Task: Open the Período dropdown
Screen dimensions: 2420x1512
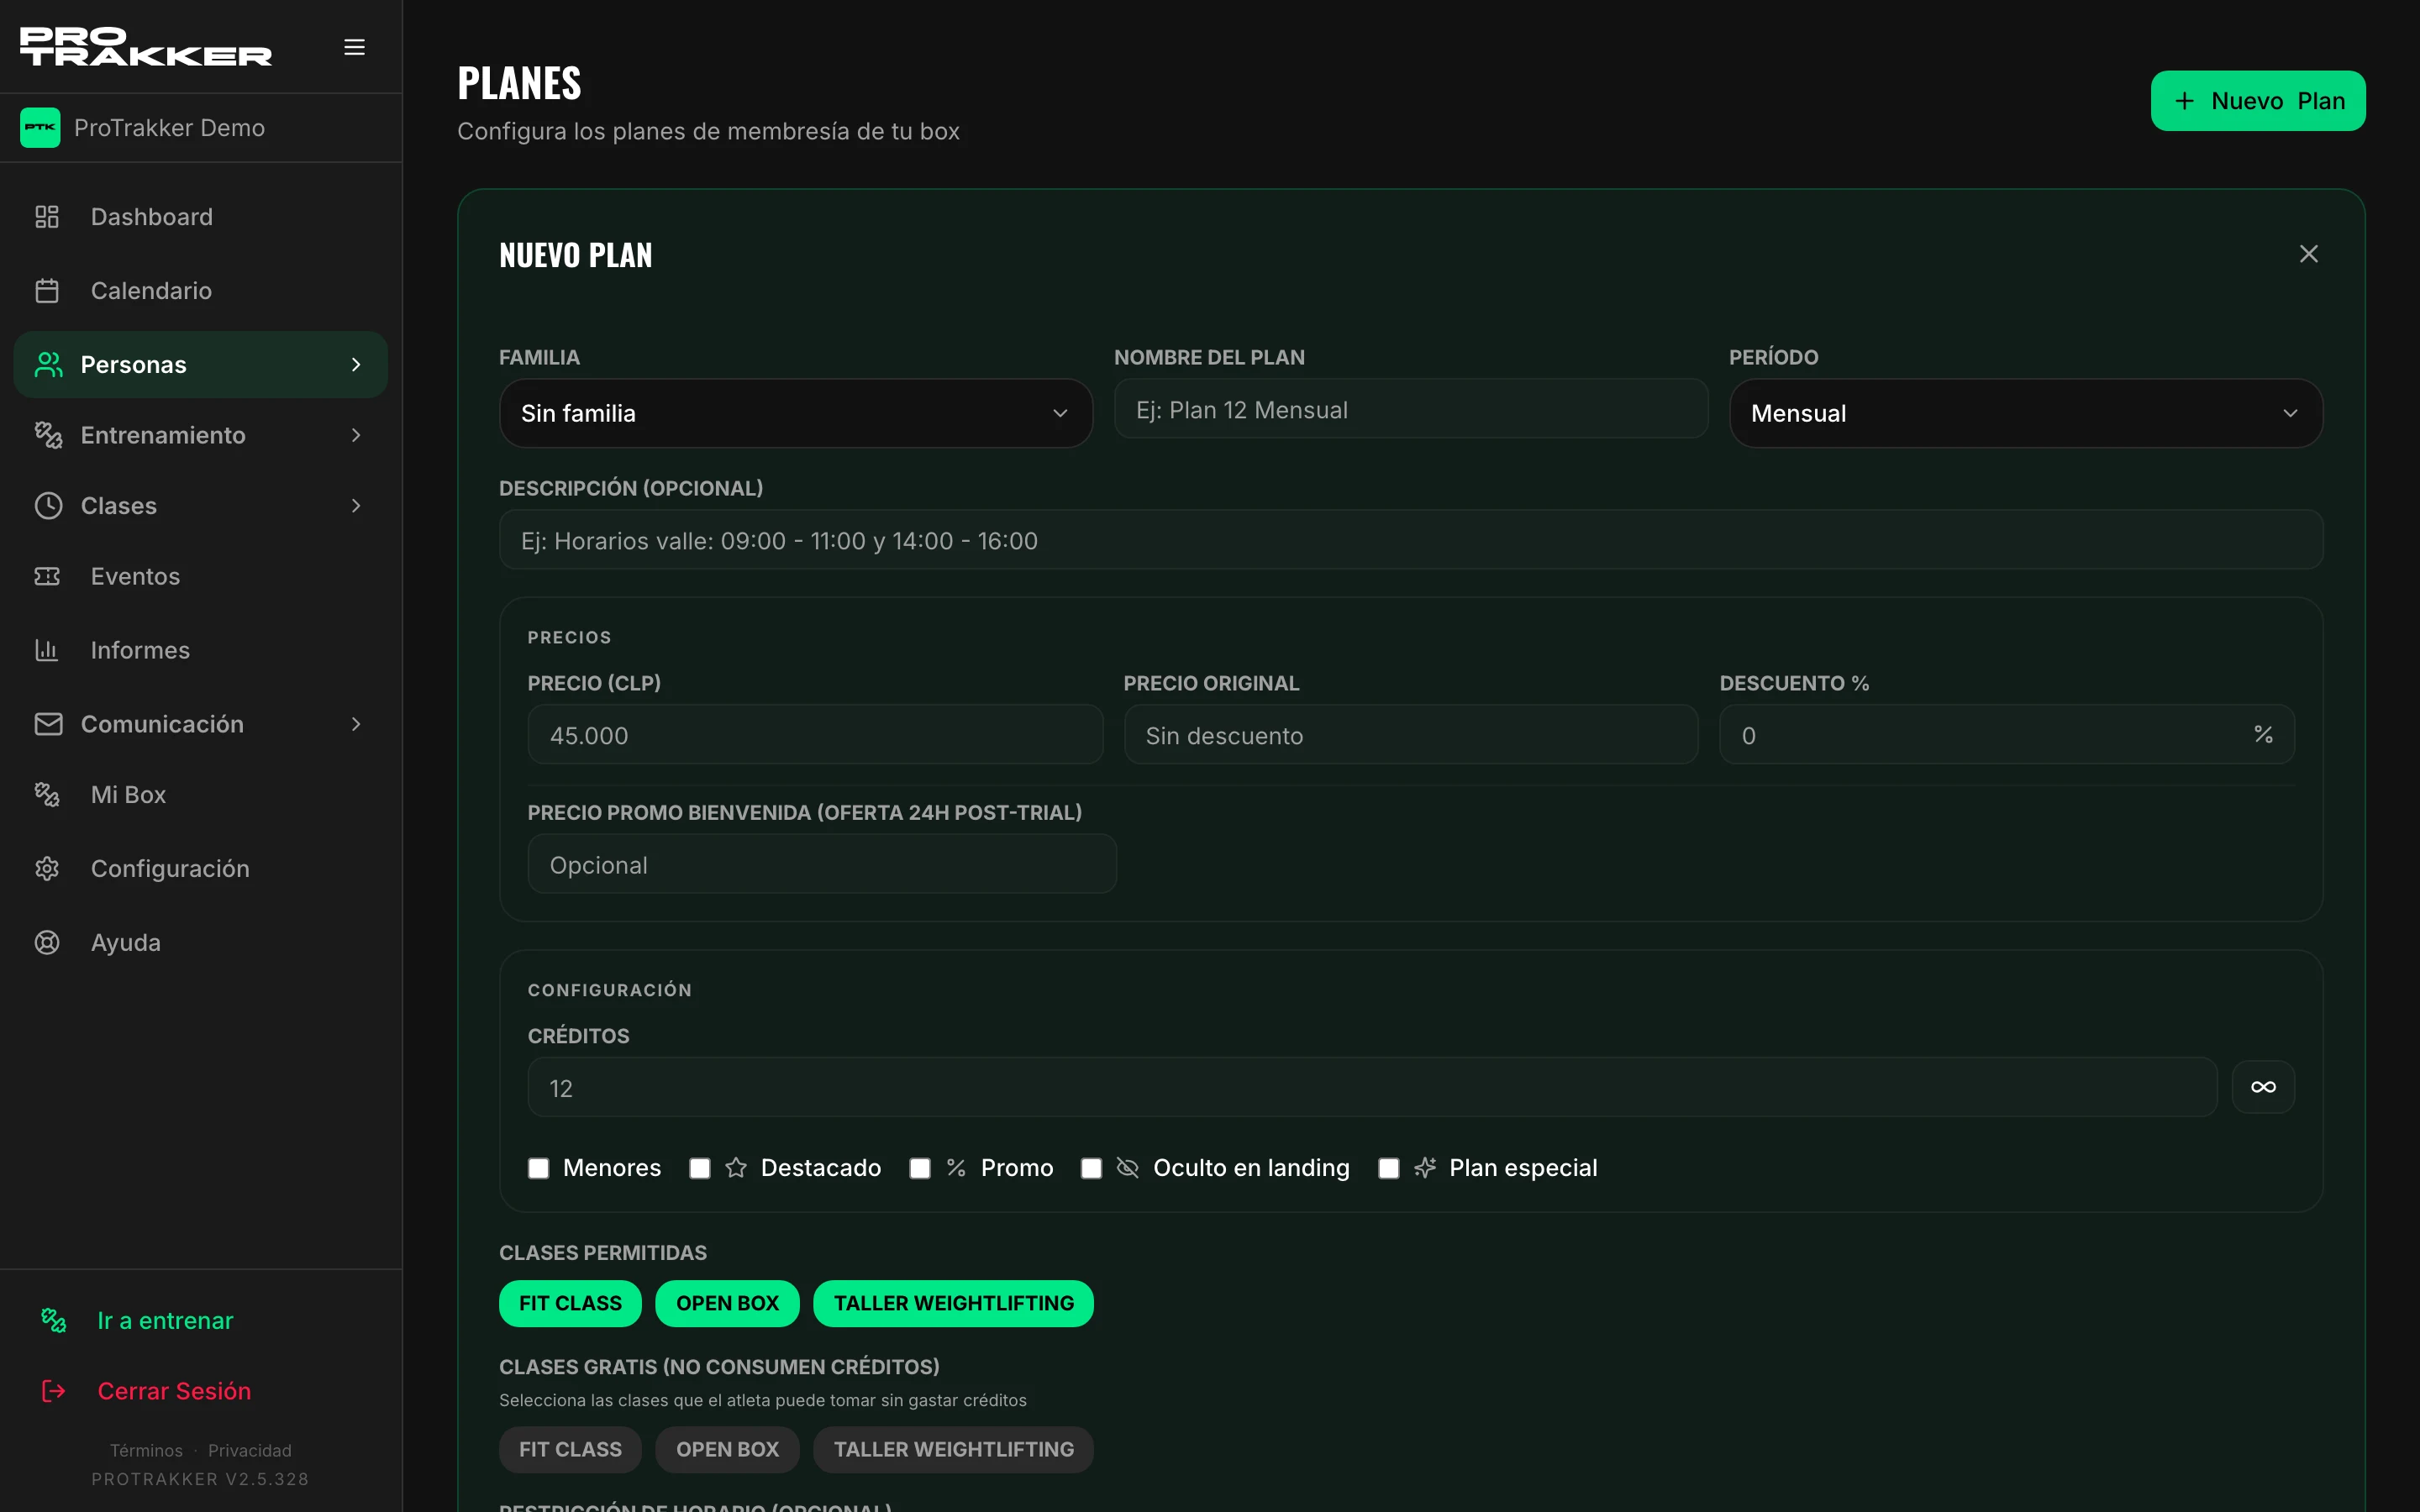Action: pyautogui.click(x=2026, y=413)
